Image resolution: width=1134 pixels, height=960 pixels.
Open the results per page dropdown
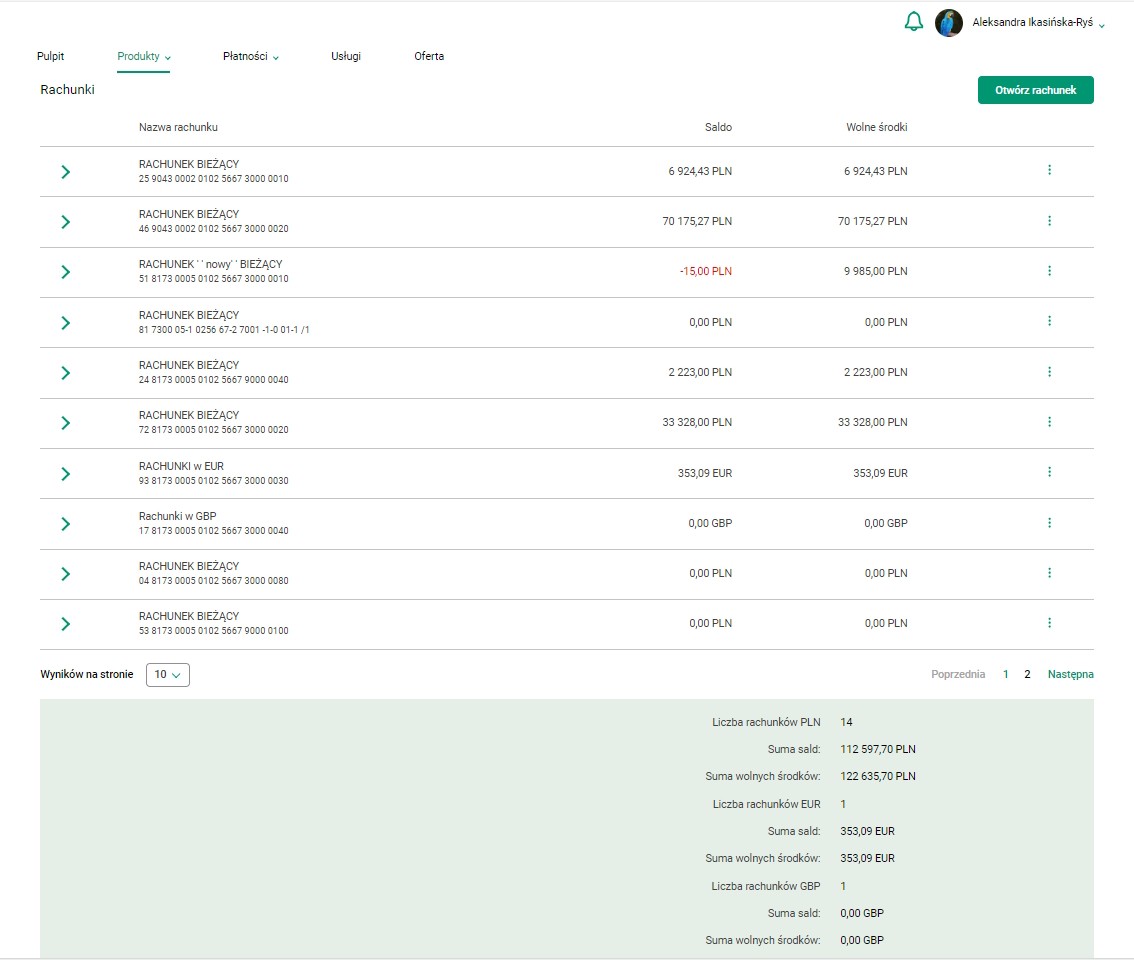click(167, 675)
